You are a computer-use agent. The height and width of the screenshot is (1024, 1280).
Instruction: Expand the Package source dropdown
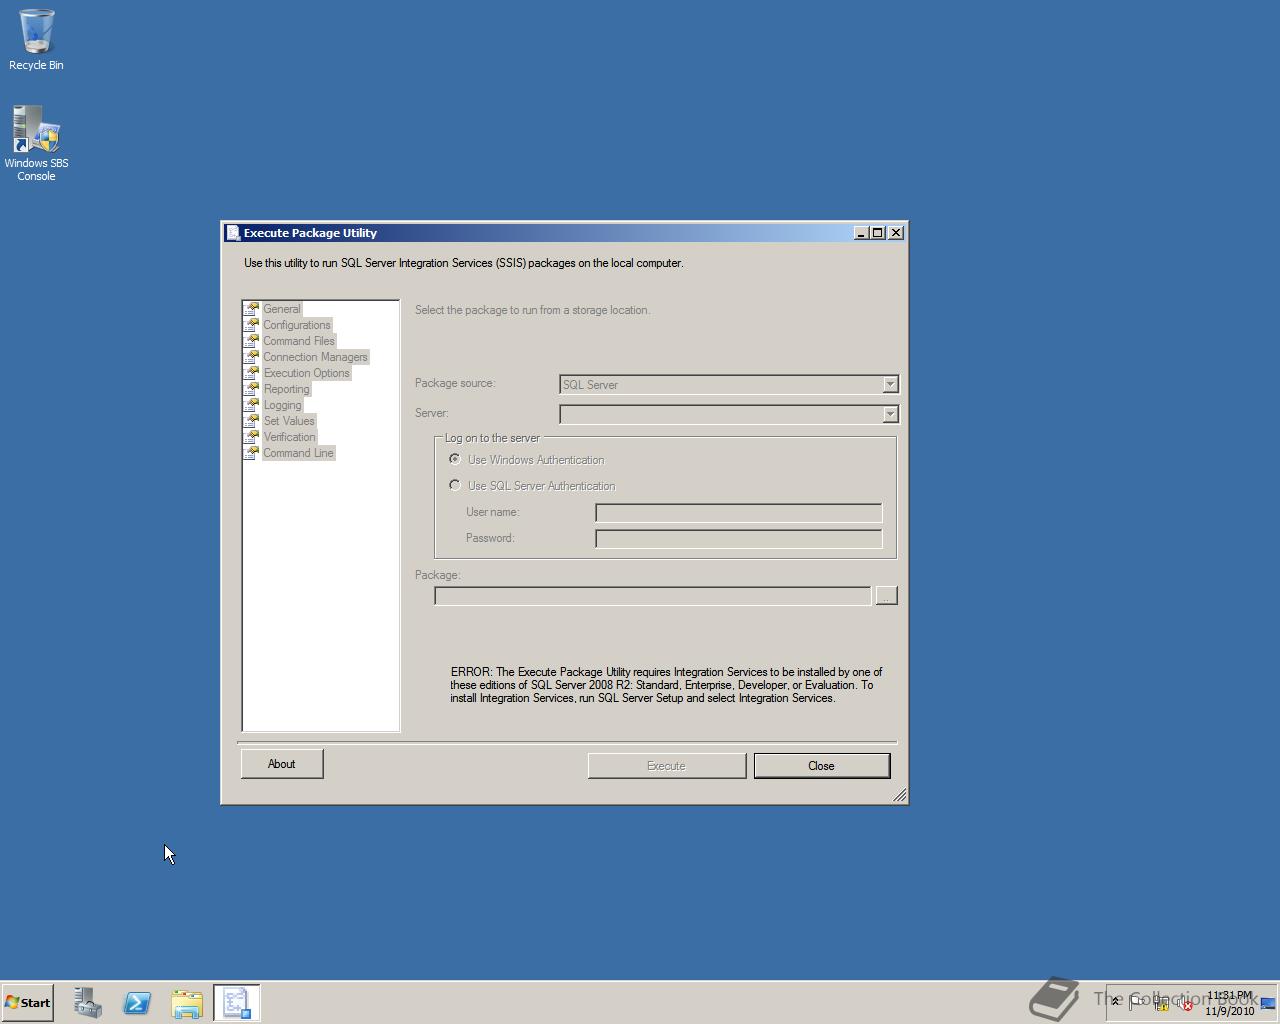pyautogui.click(x=889, y=385)
